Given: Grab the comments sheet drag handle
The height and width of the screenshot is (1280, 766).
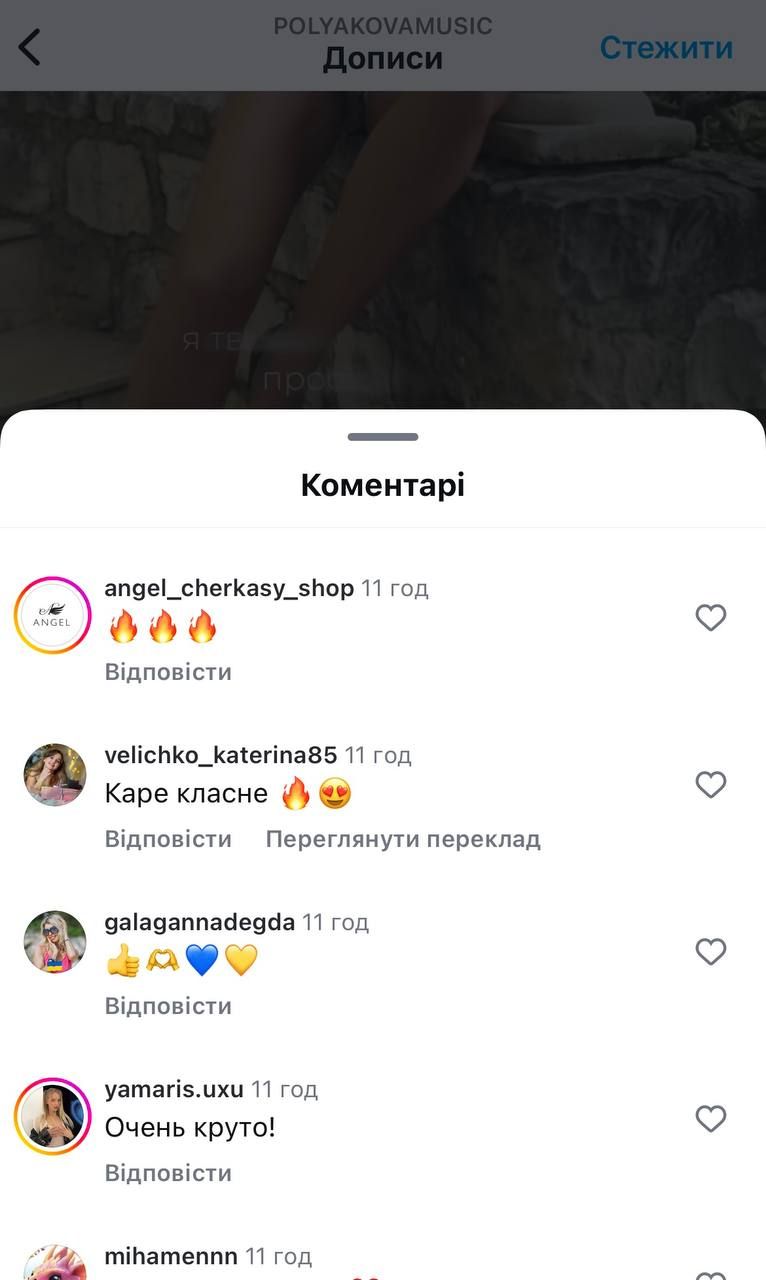Looking at the screenshot, I should (x=383, y=437).
